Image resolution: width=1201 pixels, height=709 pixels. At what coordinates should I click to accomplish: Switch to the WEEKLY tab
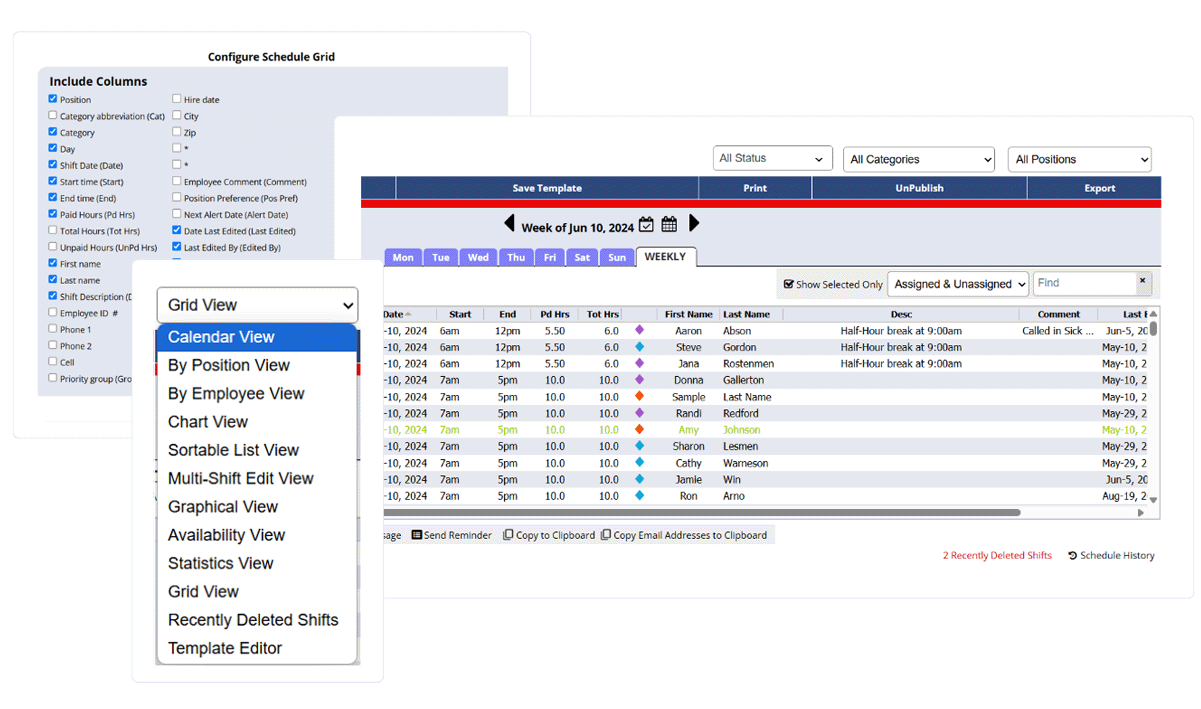pos(666,257)
